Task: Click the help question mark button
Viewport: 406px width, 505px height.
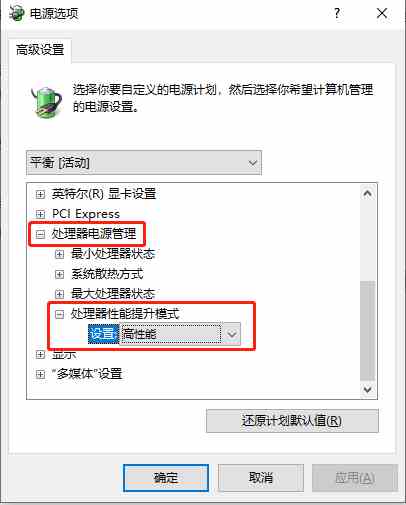Action: coord(337,13)
